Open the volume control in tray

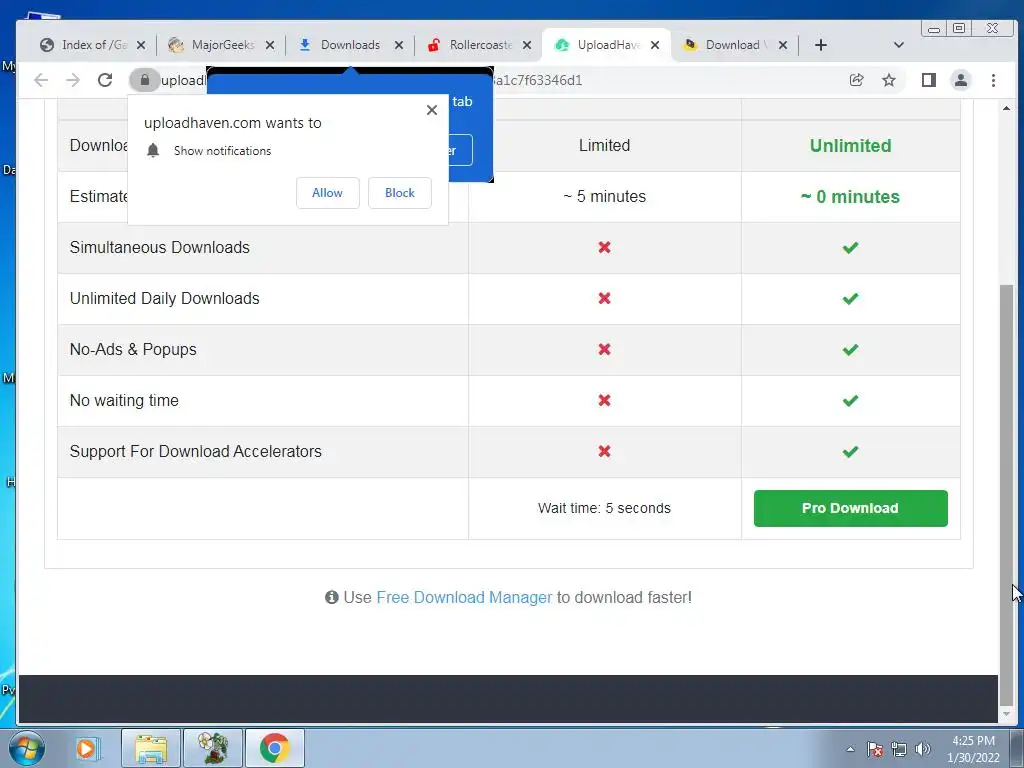click(923, 749)
